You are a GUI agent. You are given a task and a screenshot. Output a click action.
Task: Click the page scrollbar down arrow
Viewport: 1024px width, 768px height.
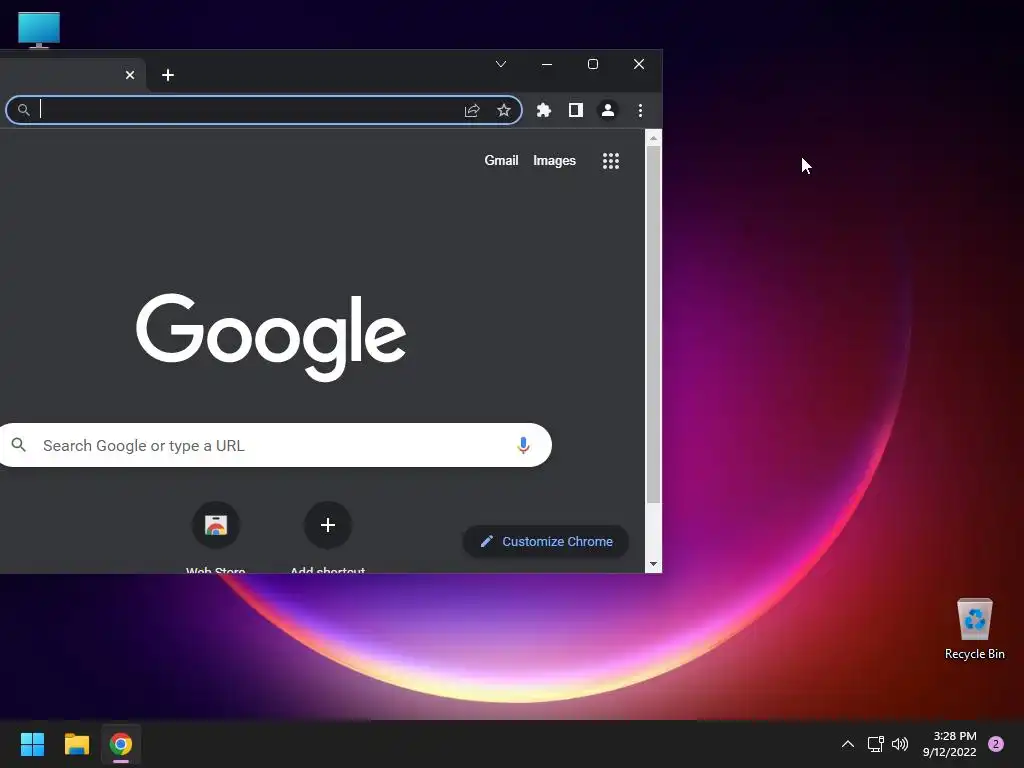[x=653, y=564]
